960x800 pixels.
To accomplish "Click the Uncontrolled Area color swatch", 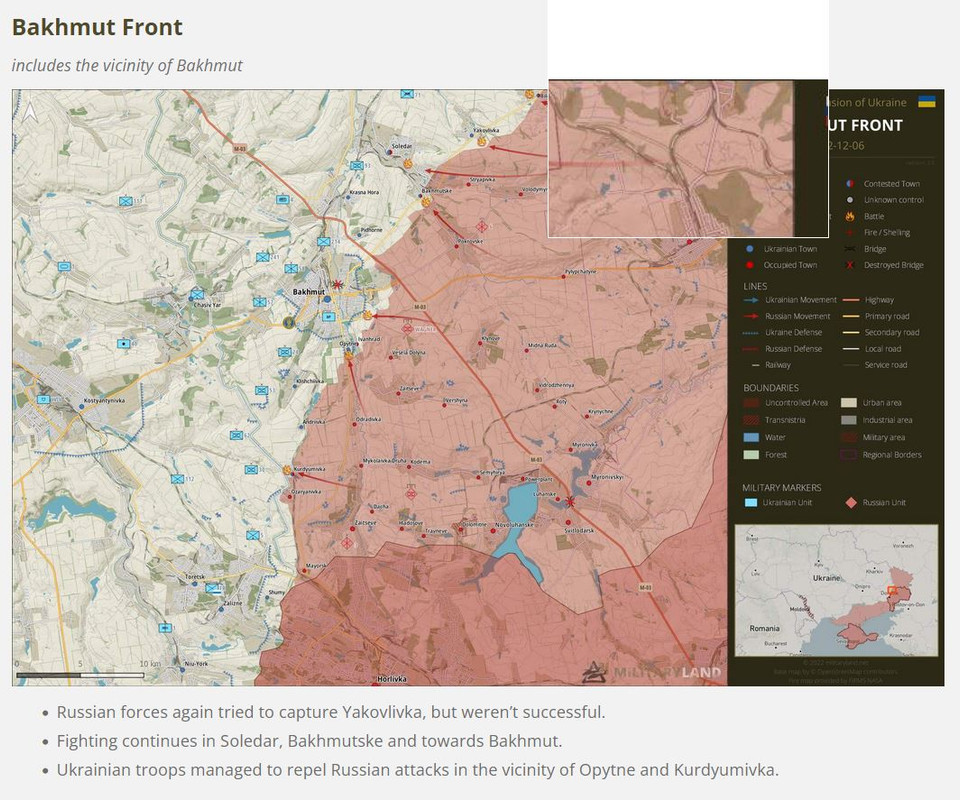I will [751, 403].
